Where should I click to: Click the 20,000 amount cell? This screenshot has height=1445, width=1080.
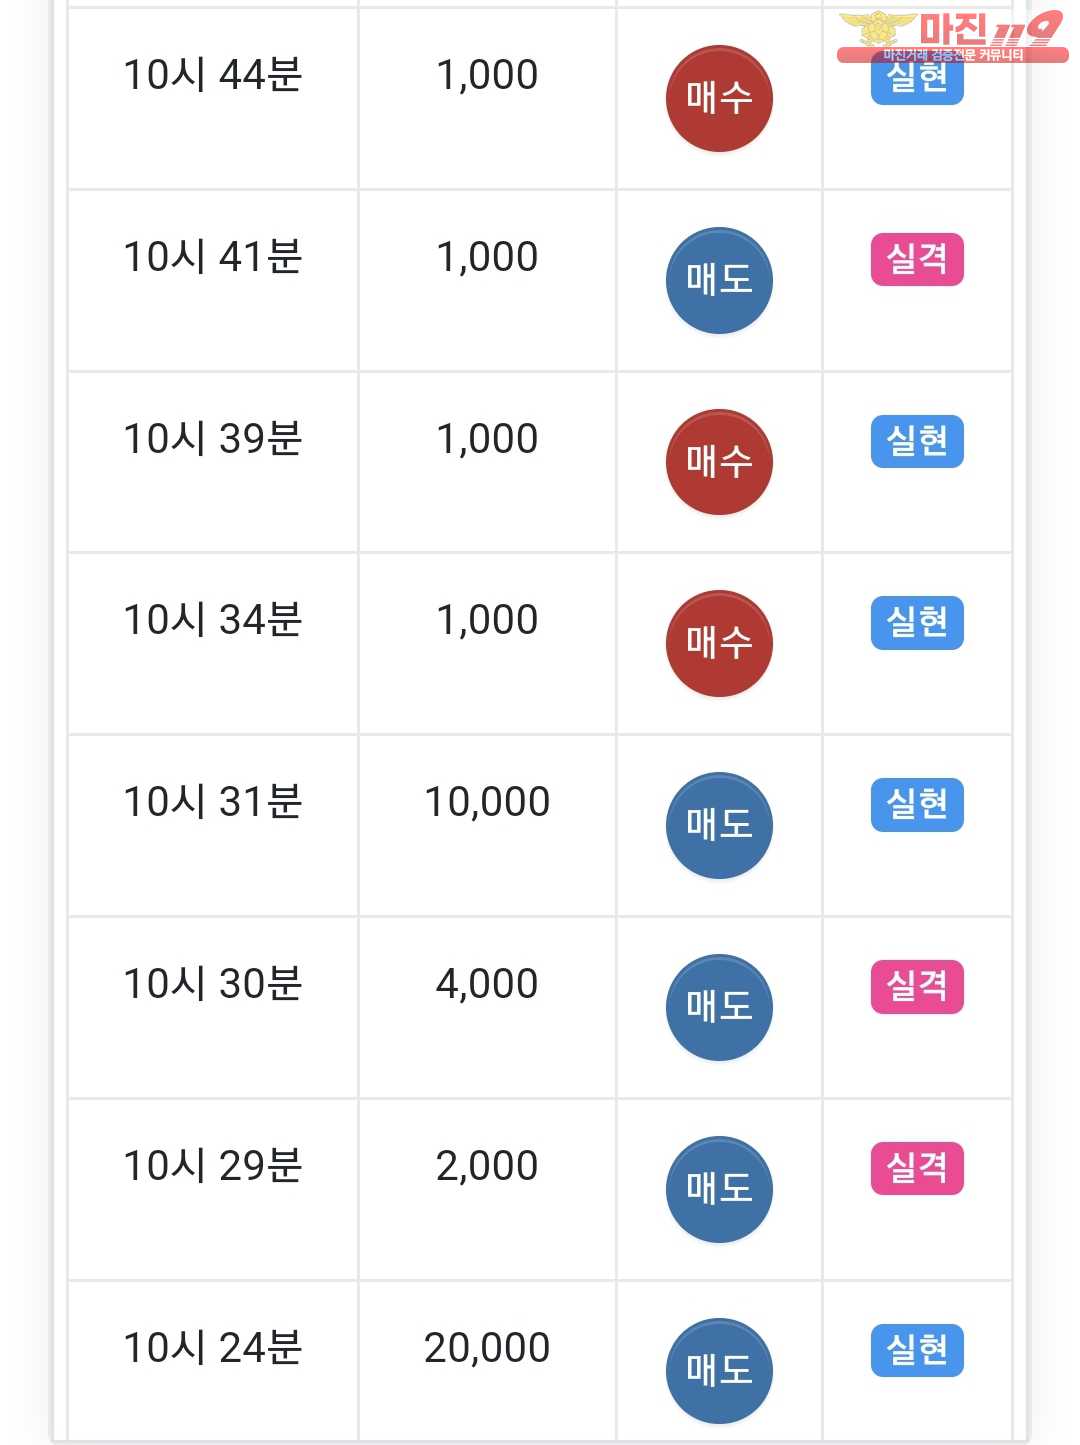[x=487, y=1348]
